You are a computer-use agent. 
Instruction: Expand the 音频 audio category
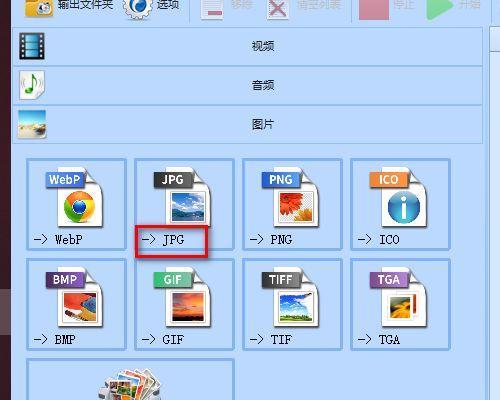click(x=248, y=86)
